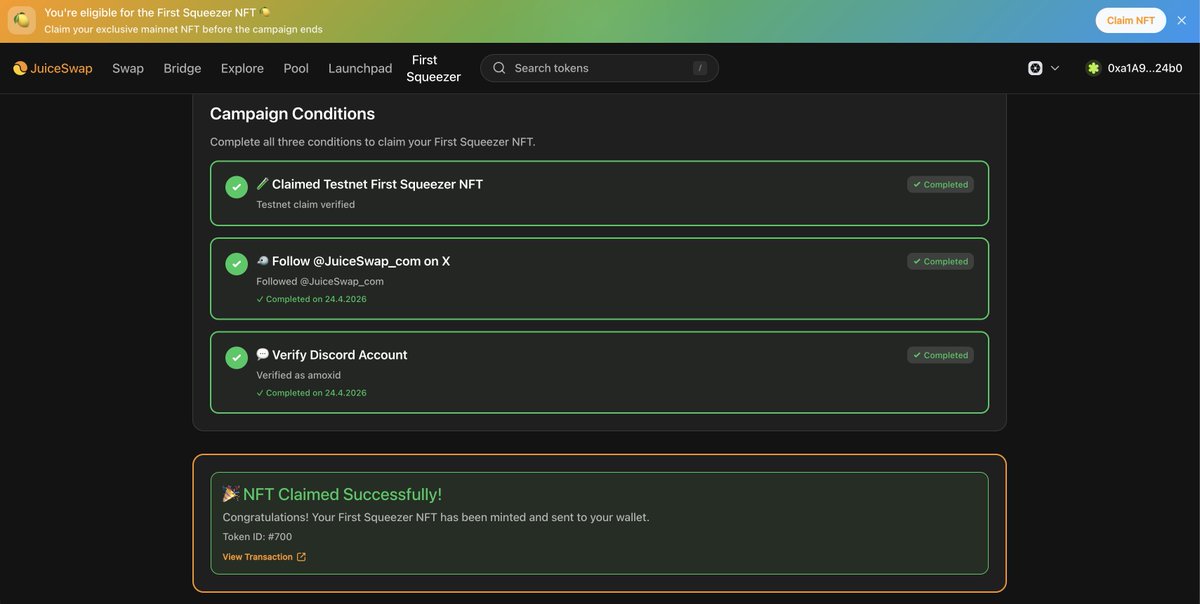Open the Launchpad page

click(360, 68)
